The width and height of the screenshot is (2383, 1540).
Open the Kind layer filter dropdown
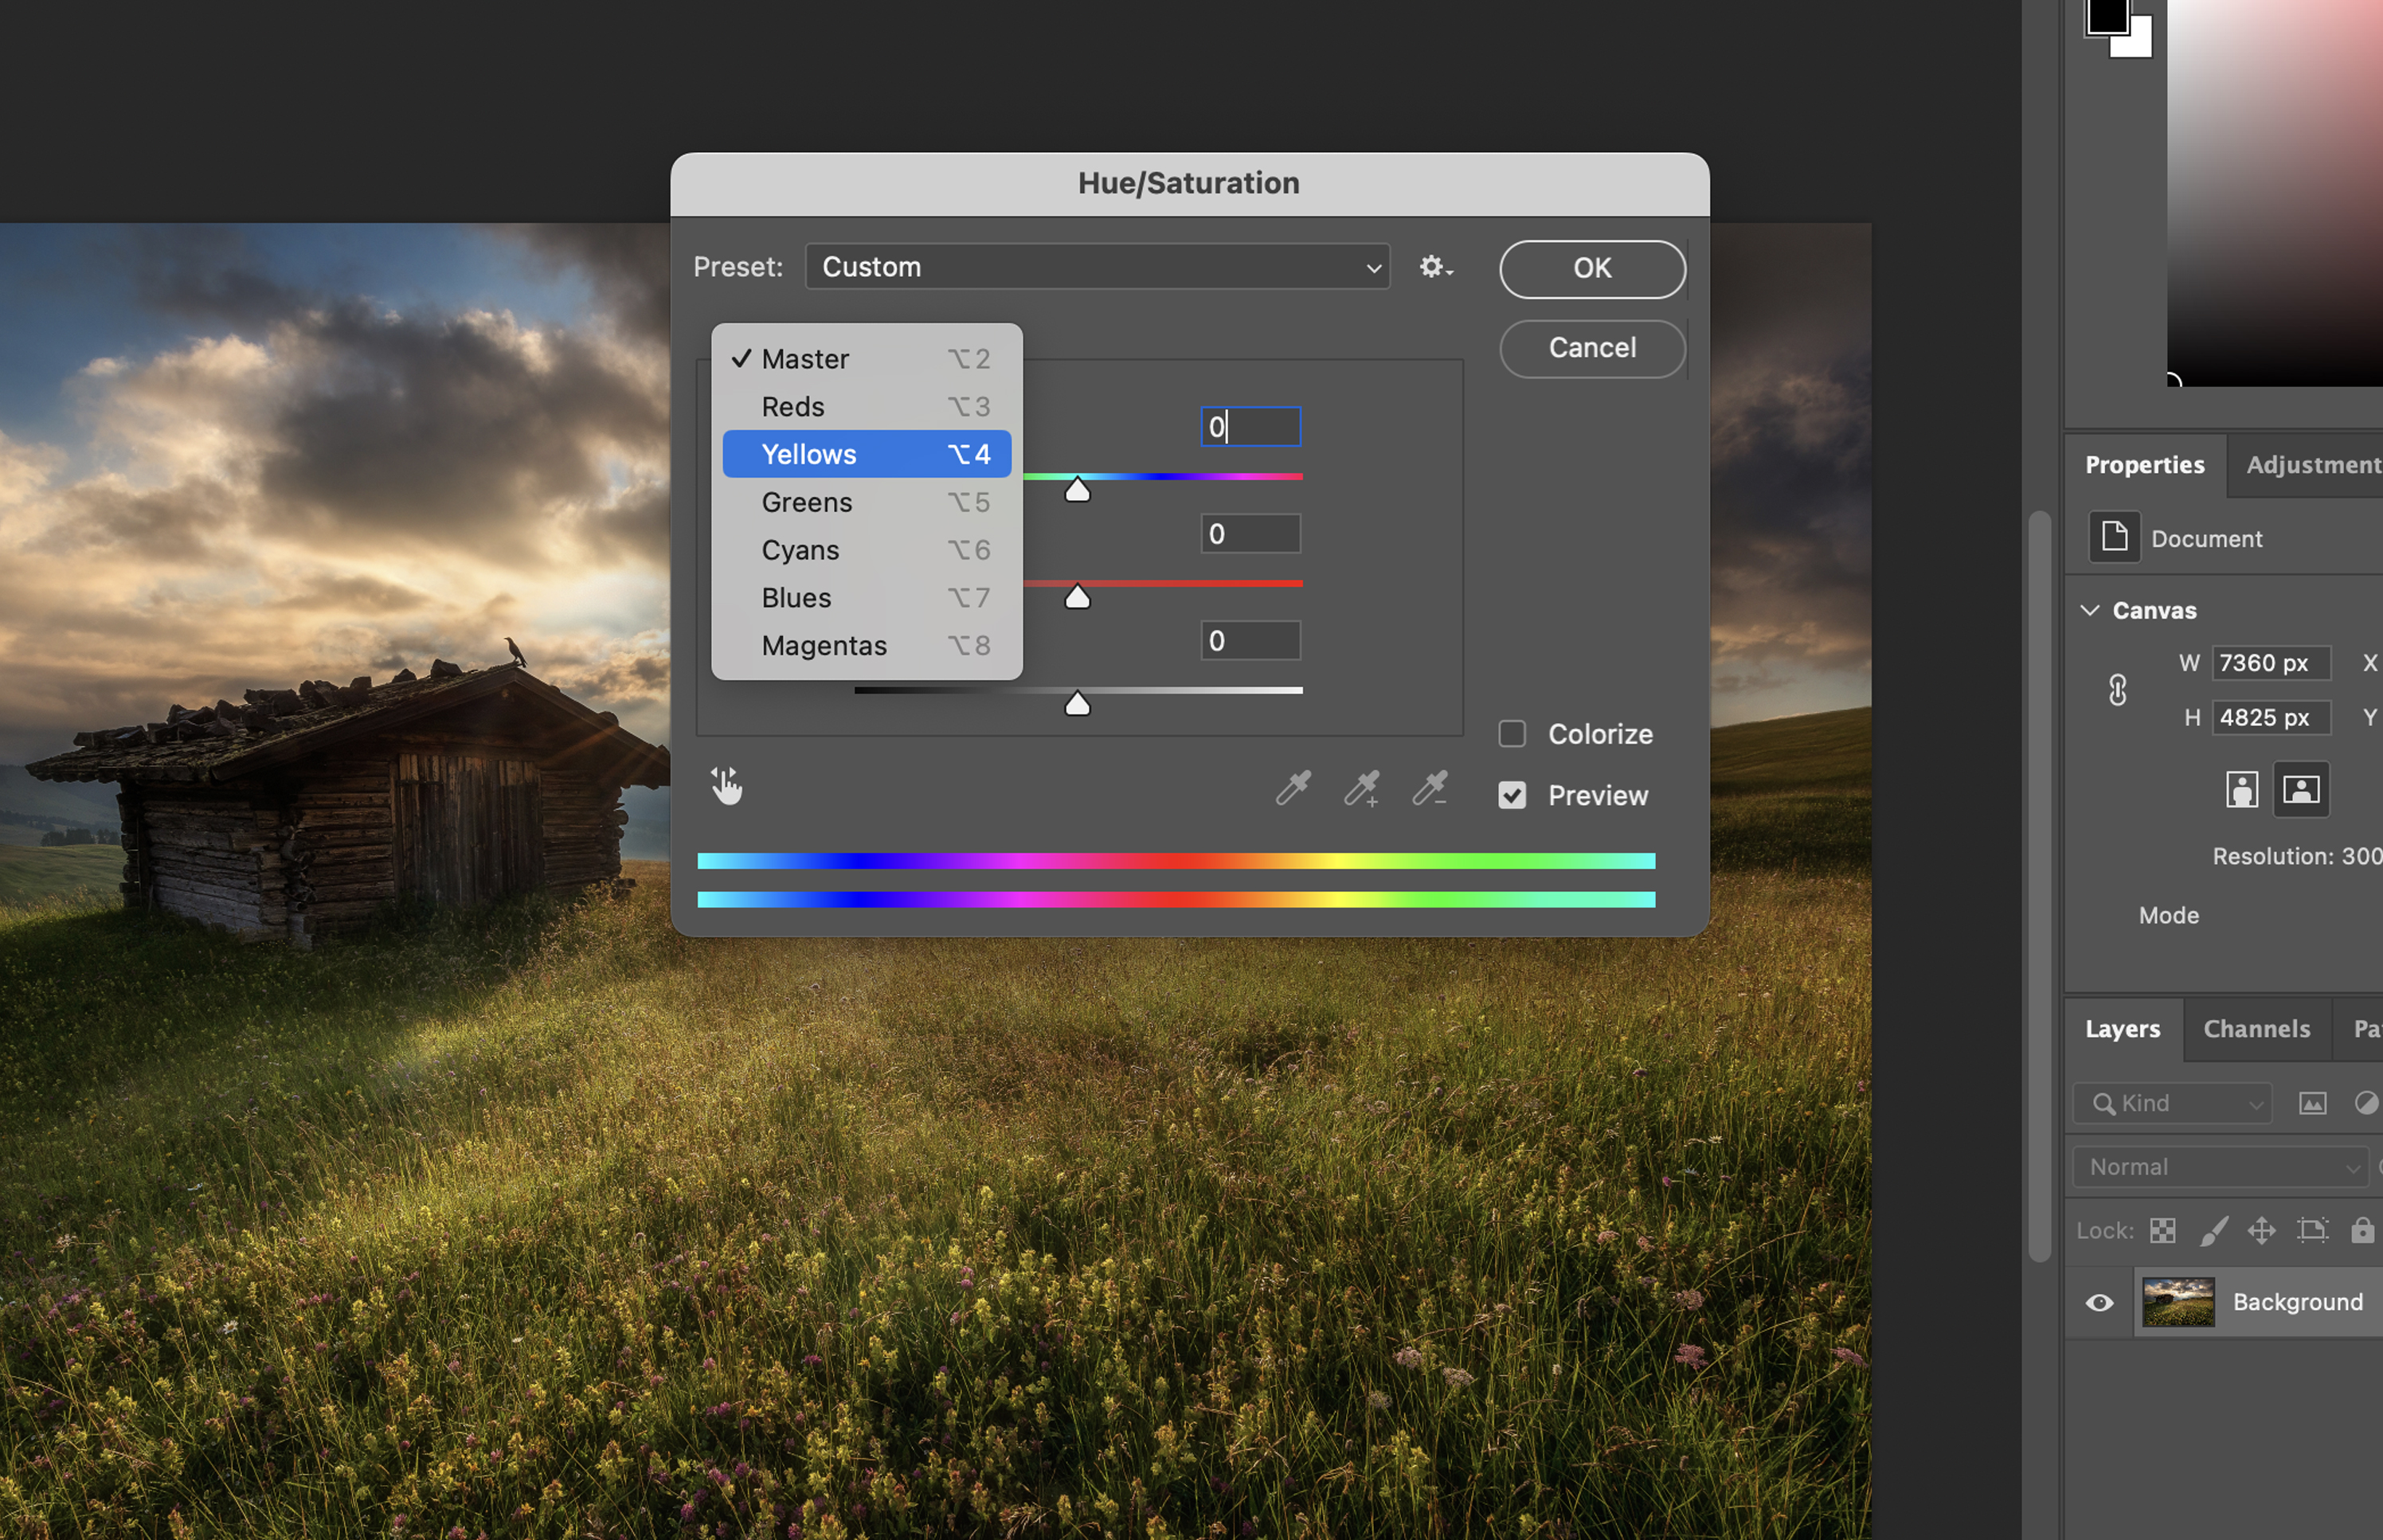point(2172,1103)
